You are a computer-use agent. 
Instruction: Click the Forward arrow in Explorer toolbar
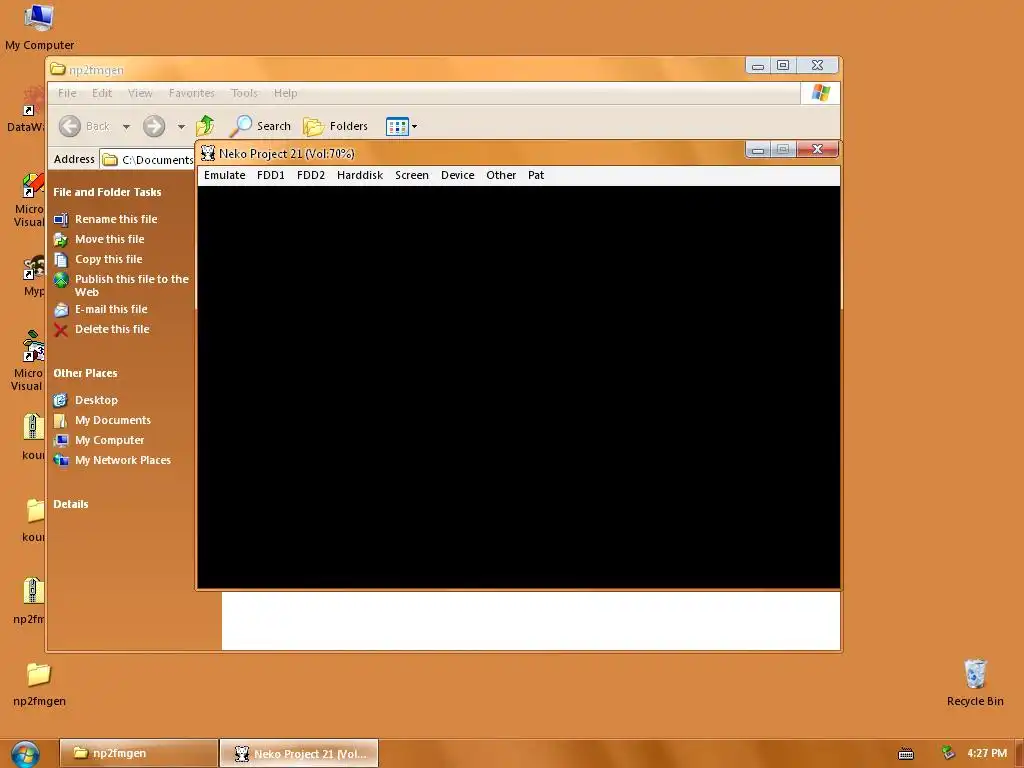154,126
